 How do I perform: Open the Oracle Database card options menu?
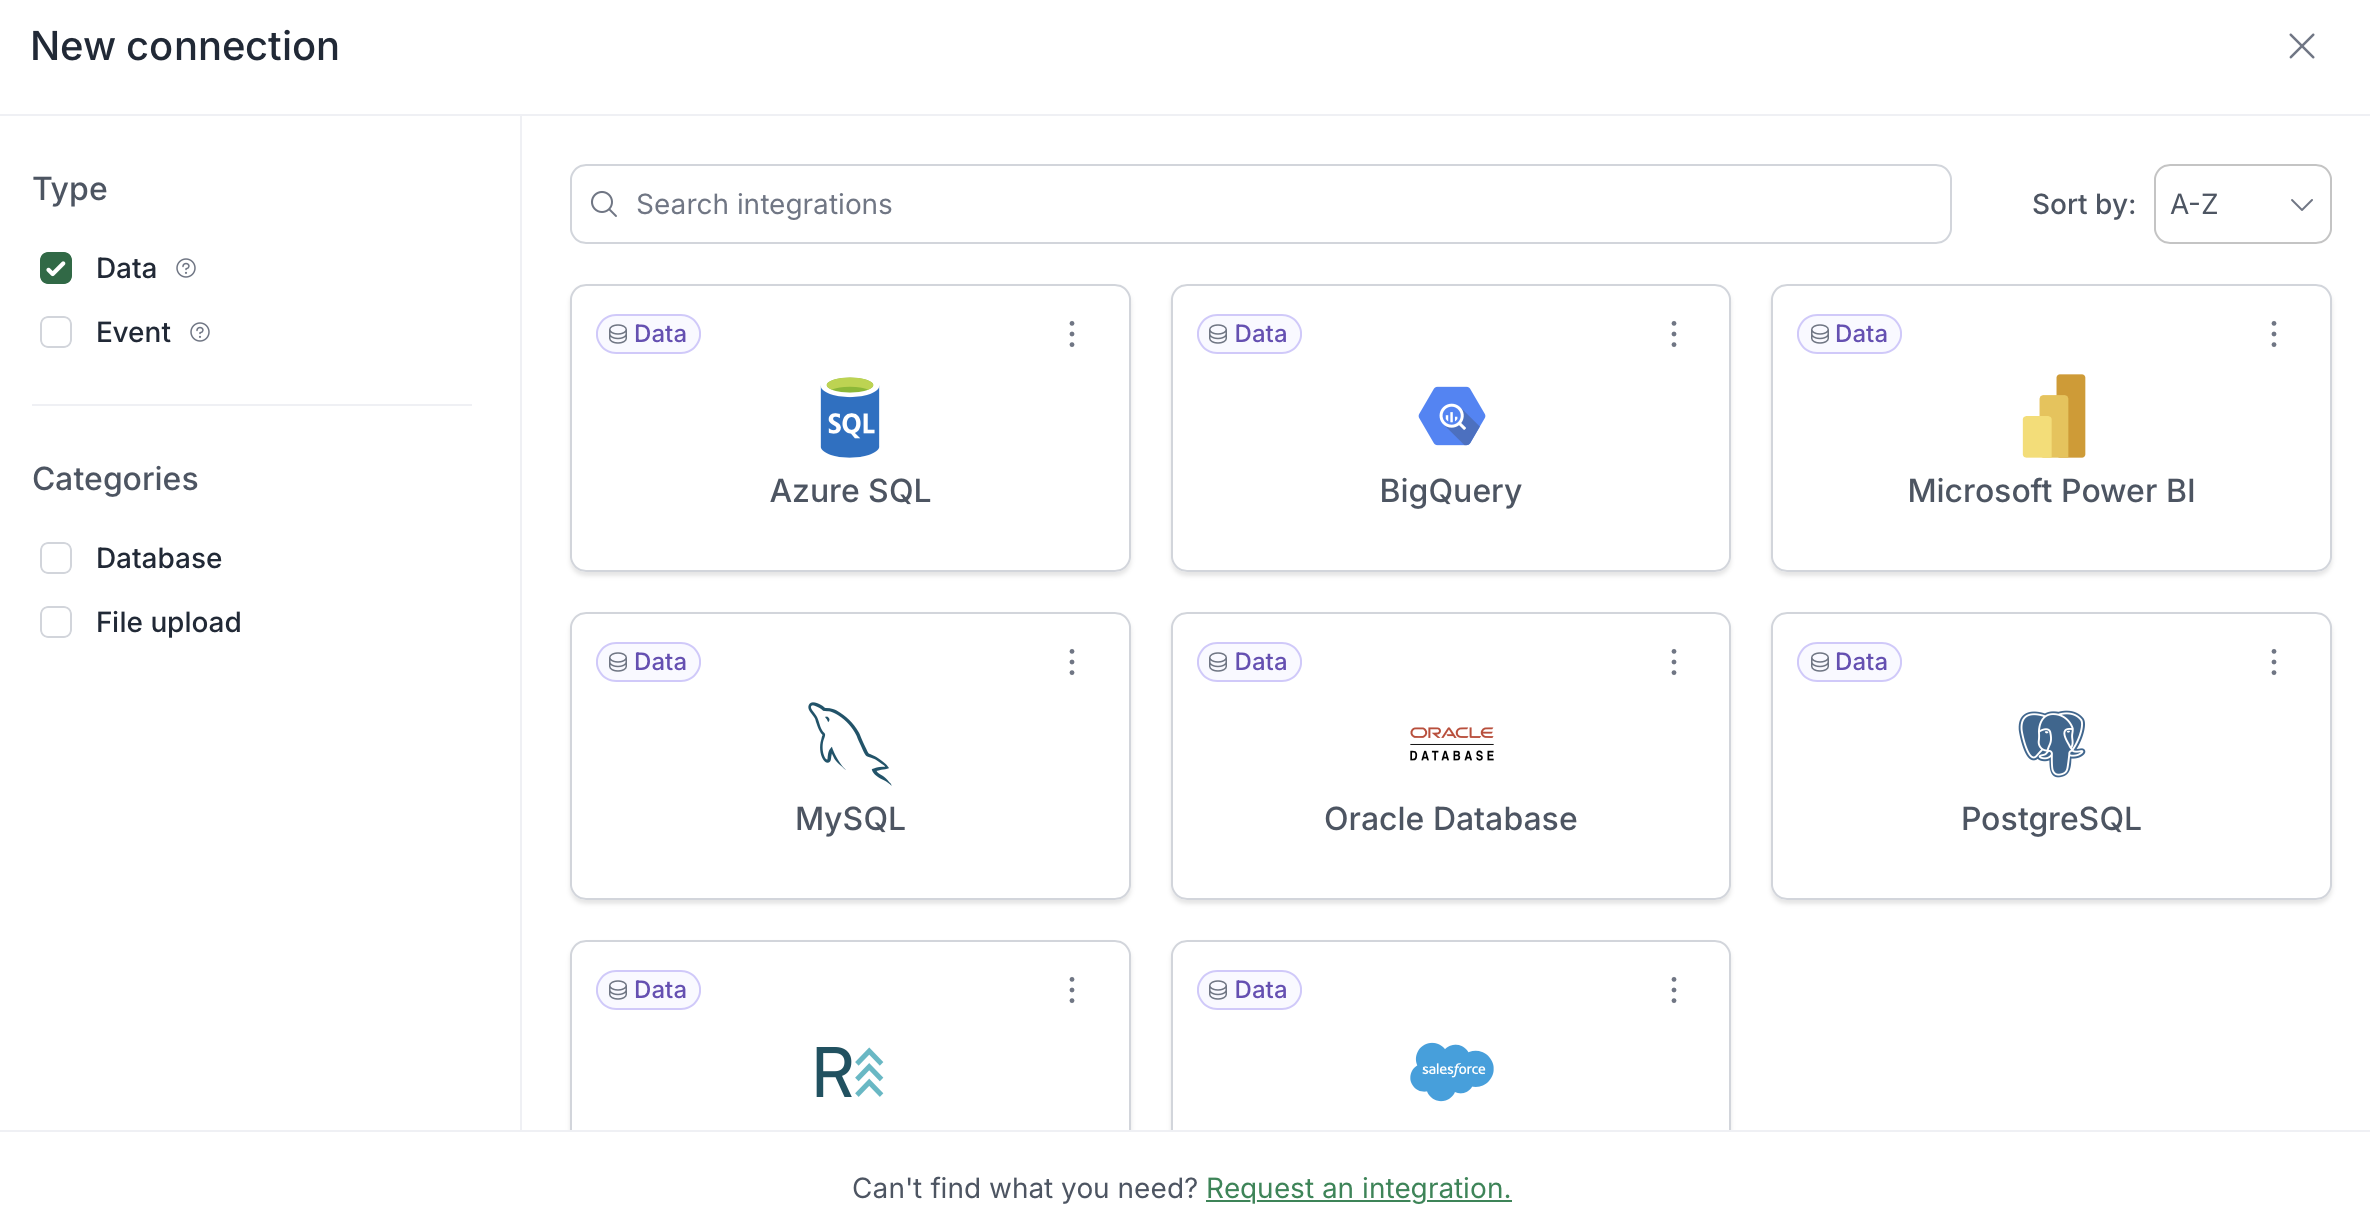(x=1673, y=662)
